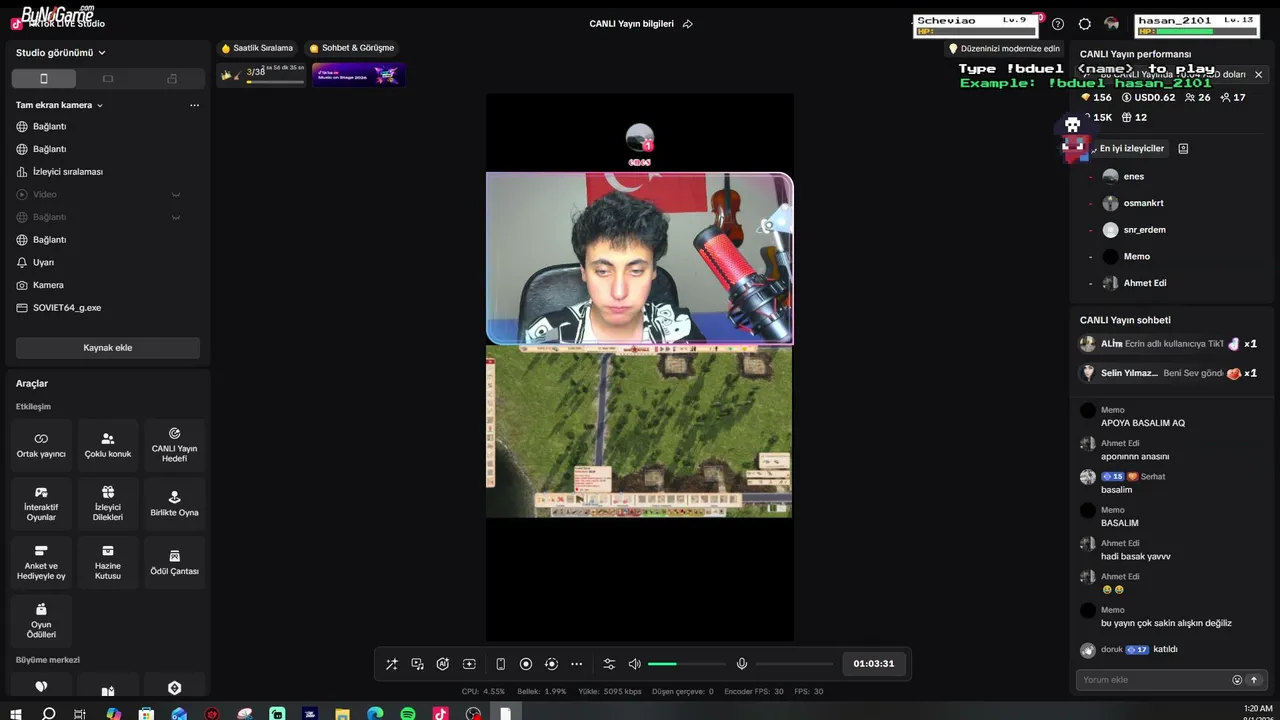Open CANLI Yayın Hedefi tool
Screen dimensions: 1280x720
click(x=174, y=445)
